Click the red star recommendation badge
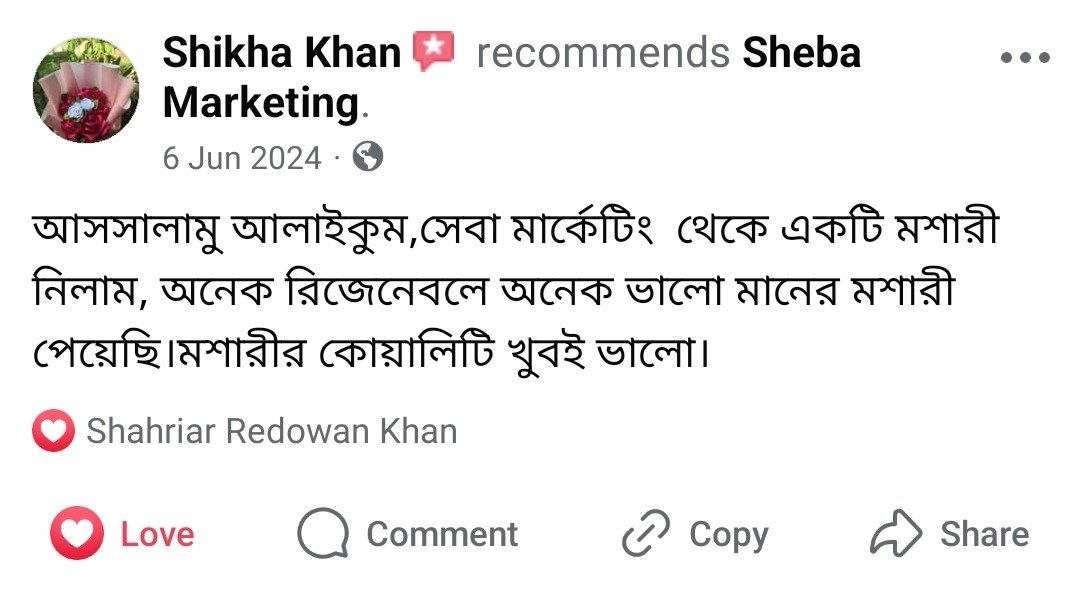 434,51
